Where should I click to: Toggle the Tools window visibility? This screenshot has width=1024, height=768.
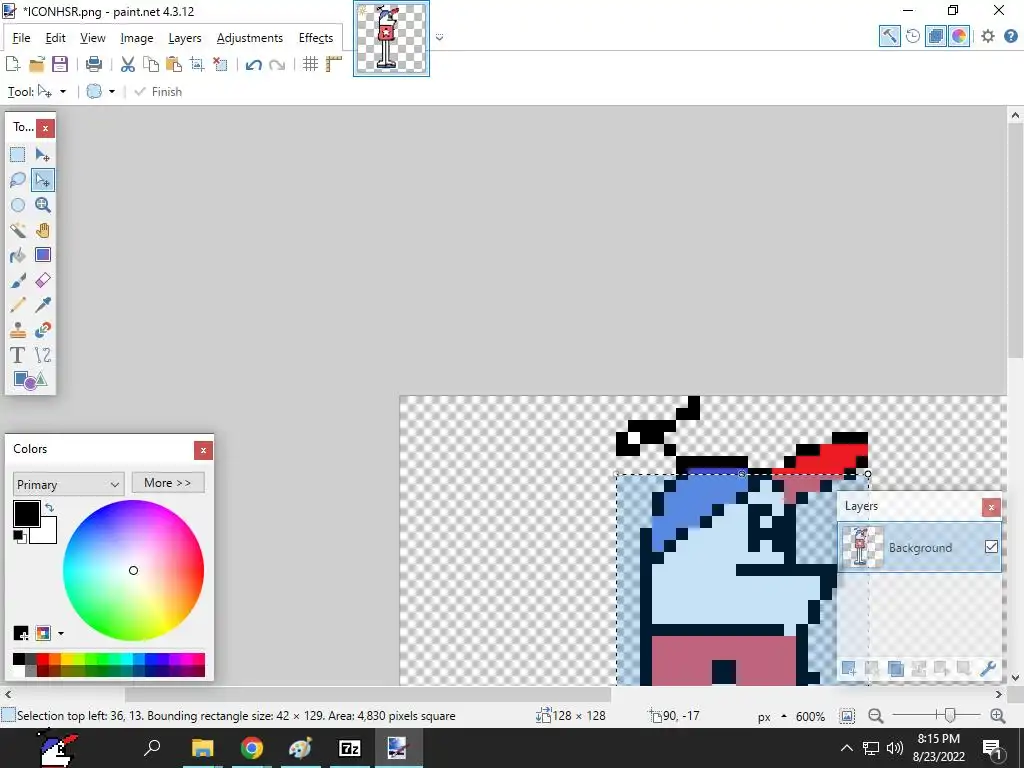pos(889,36)
